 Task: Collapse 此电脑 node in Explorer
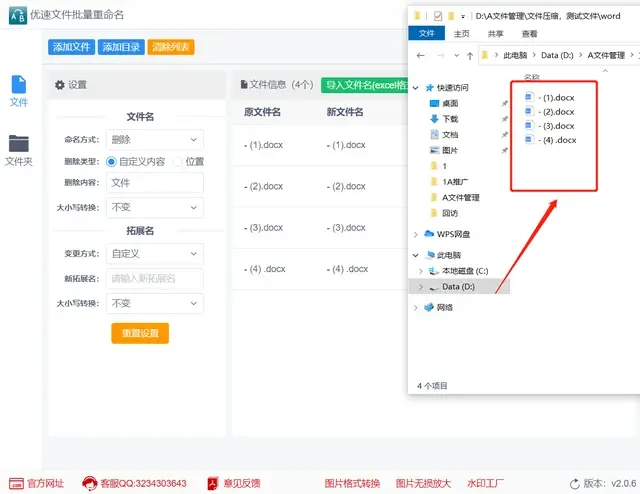point(416,255)
